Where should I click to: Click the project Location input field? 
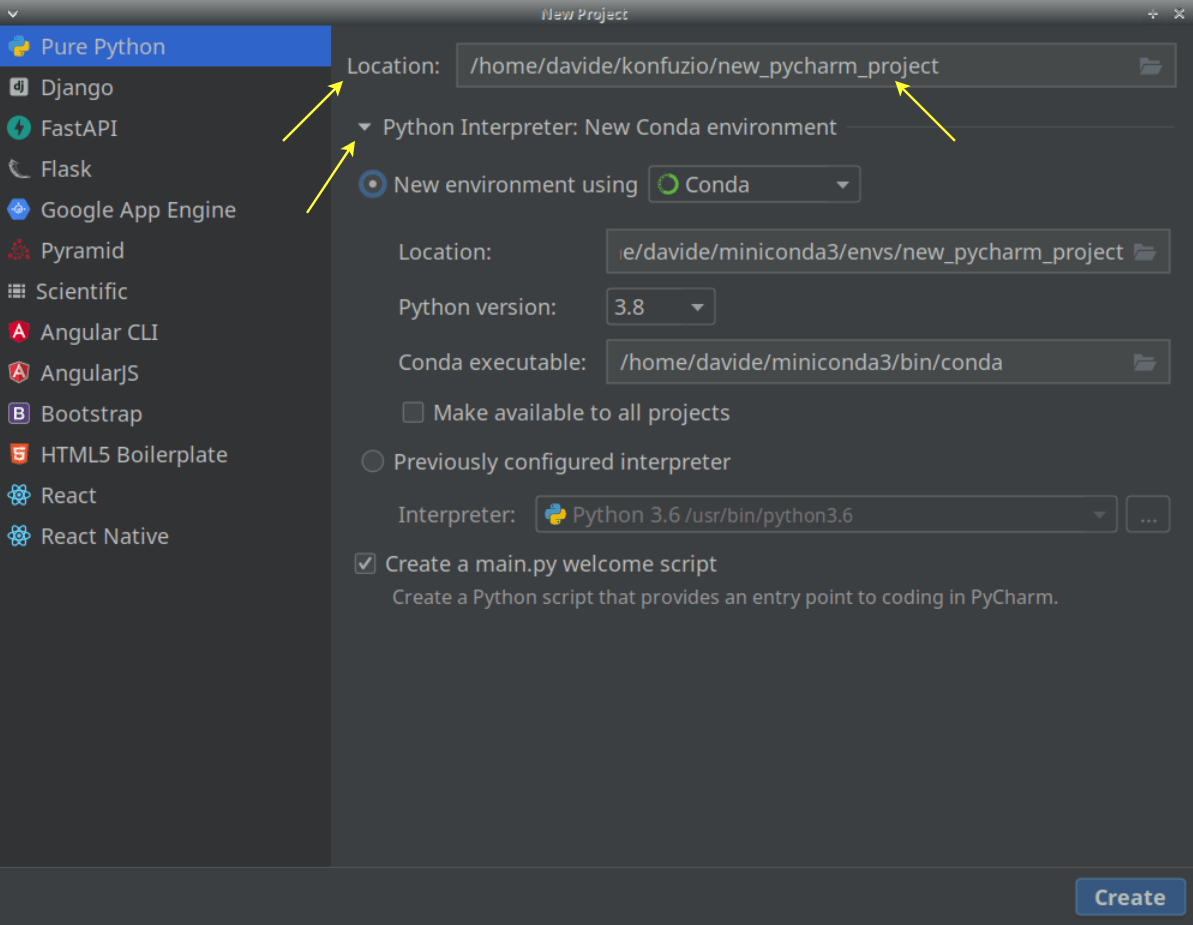(x=750, y=66)
